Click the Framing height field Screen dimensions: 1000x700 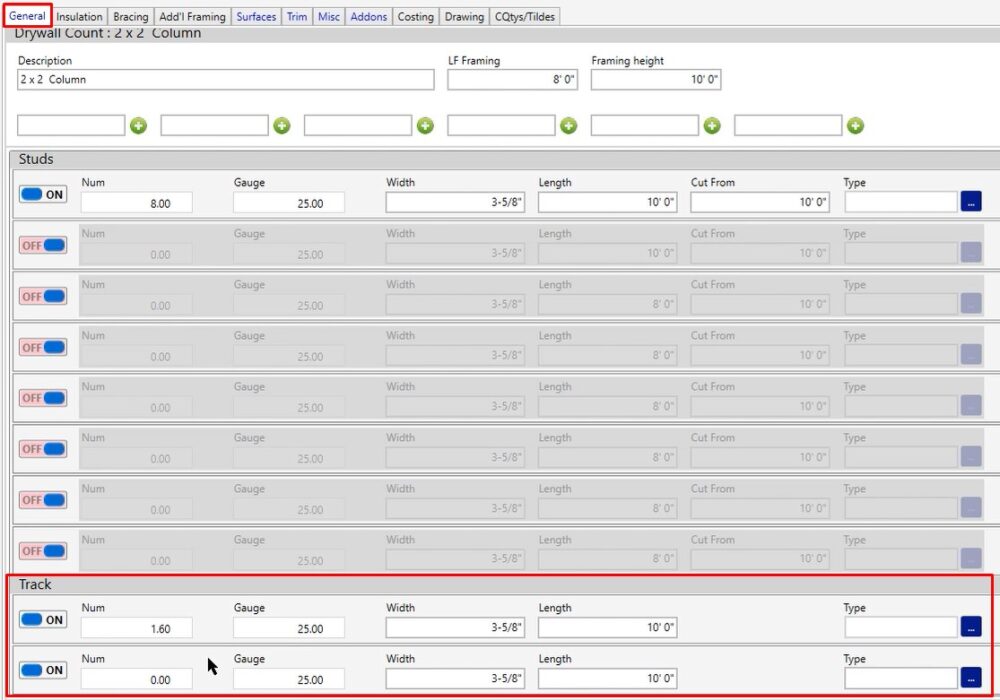[655, 80]
